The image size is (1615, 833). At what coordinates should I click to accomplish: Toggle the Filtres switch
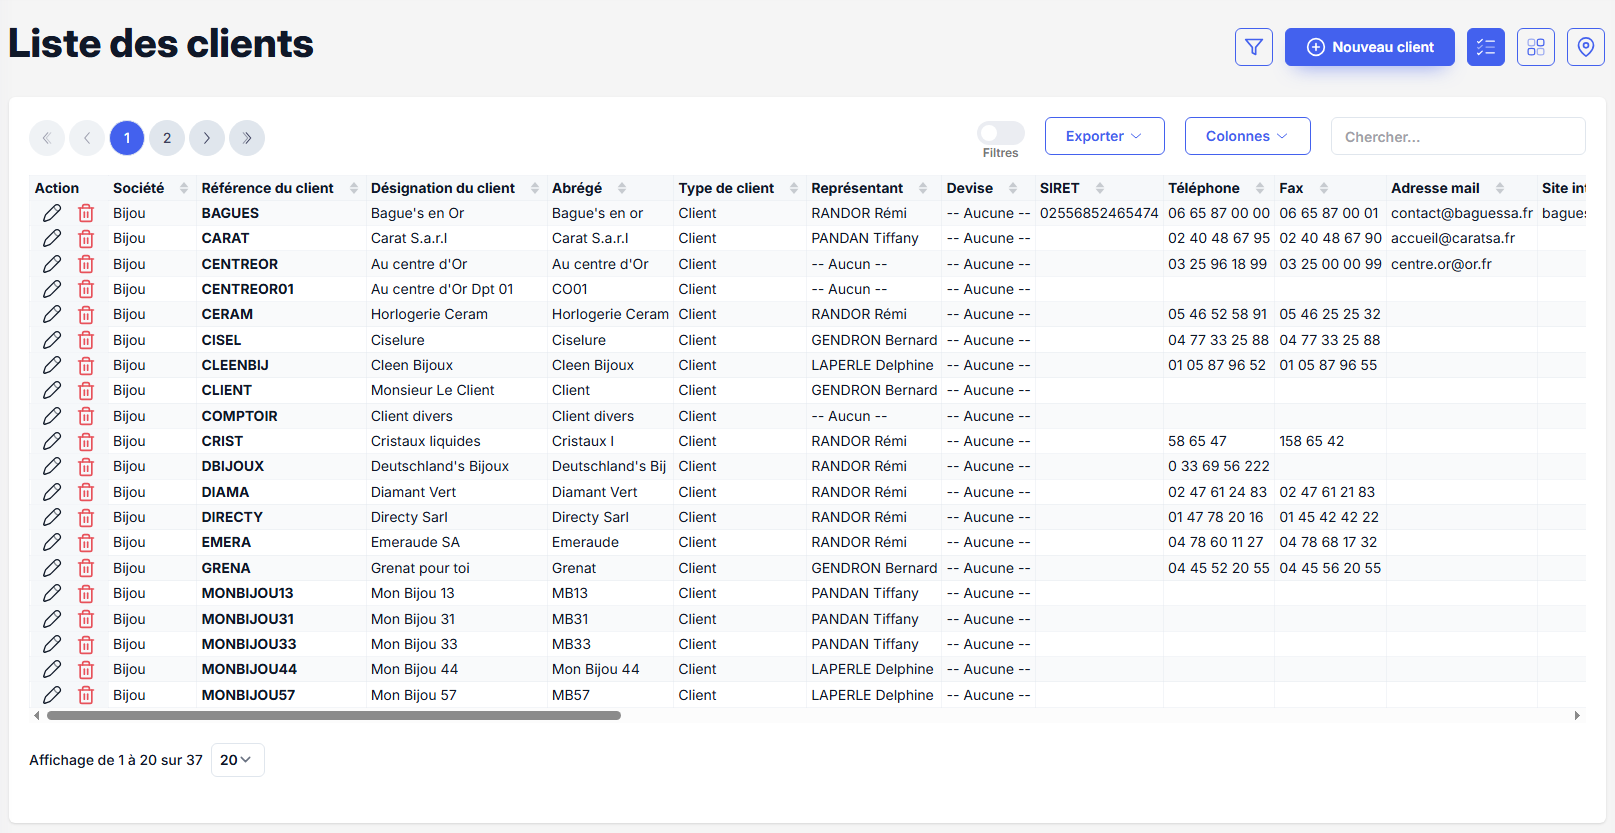[x=1000, y=133]
